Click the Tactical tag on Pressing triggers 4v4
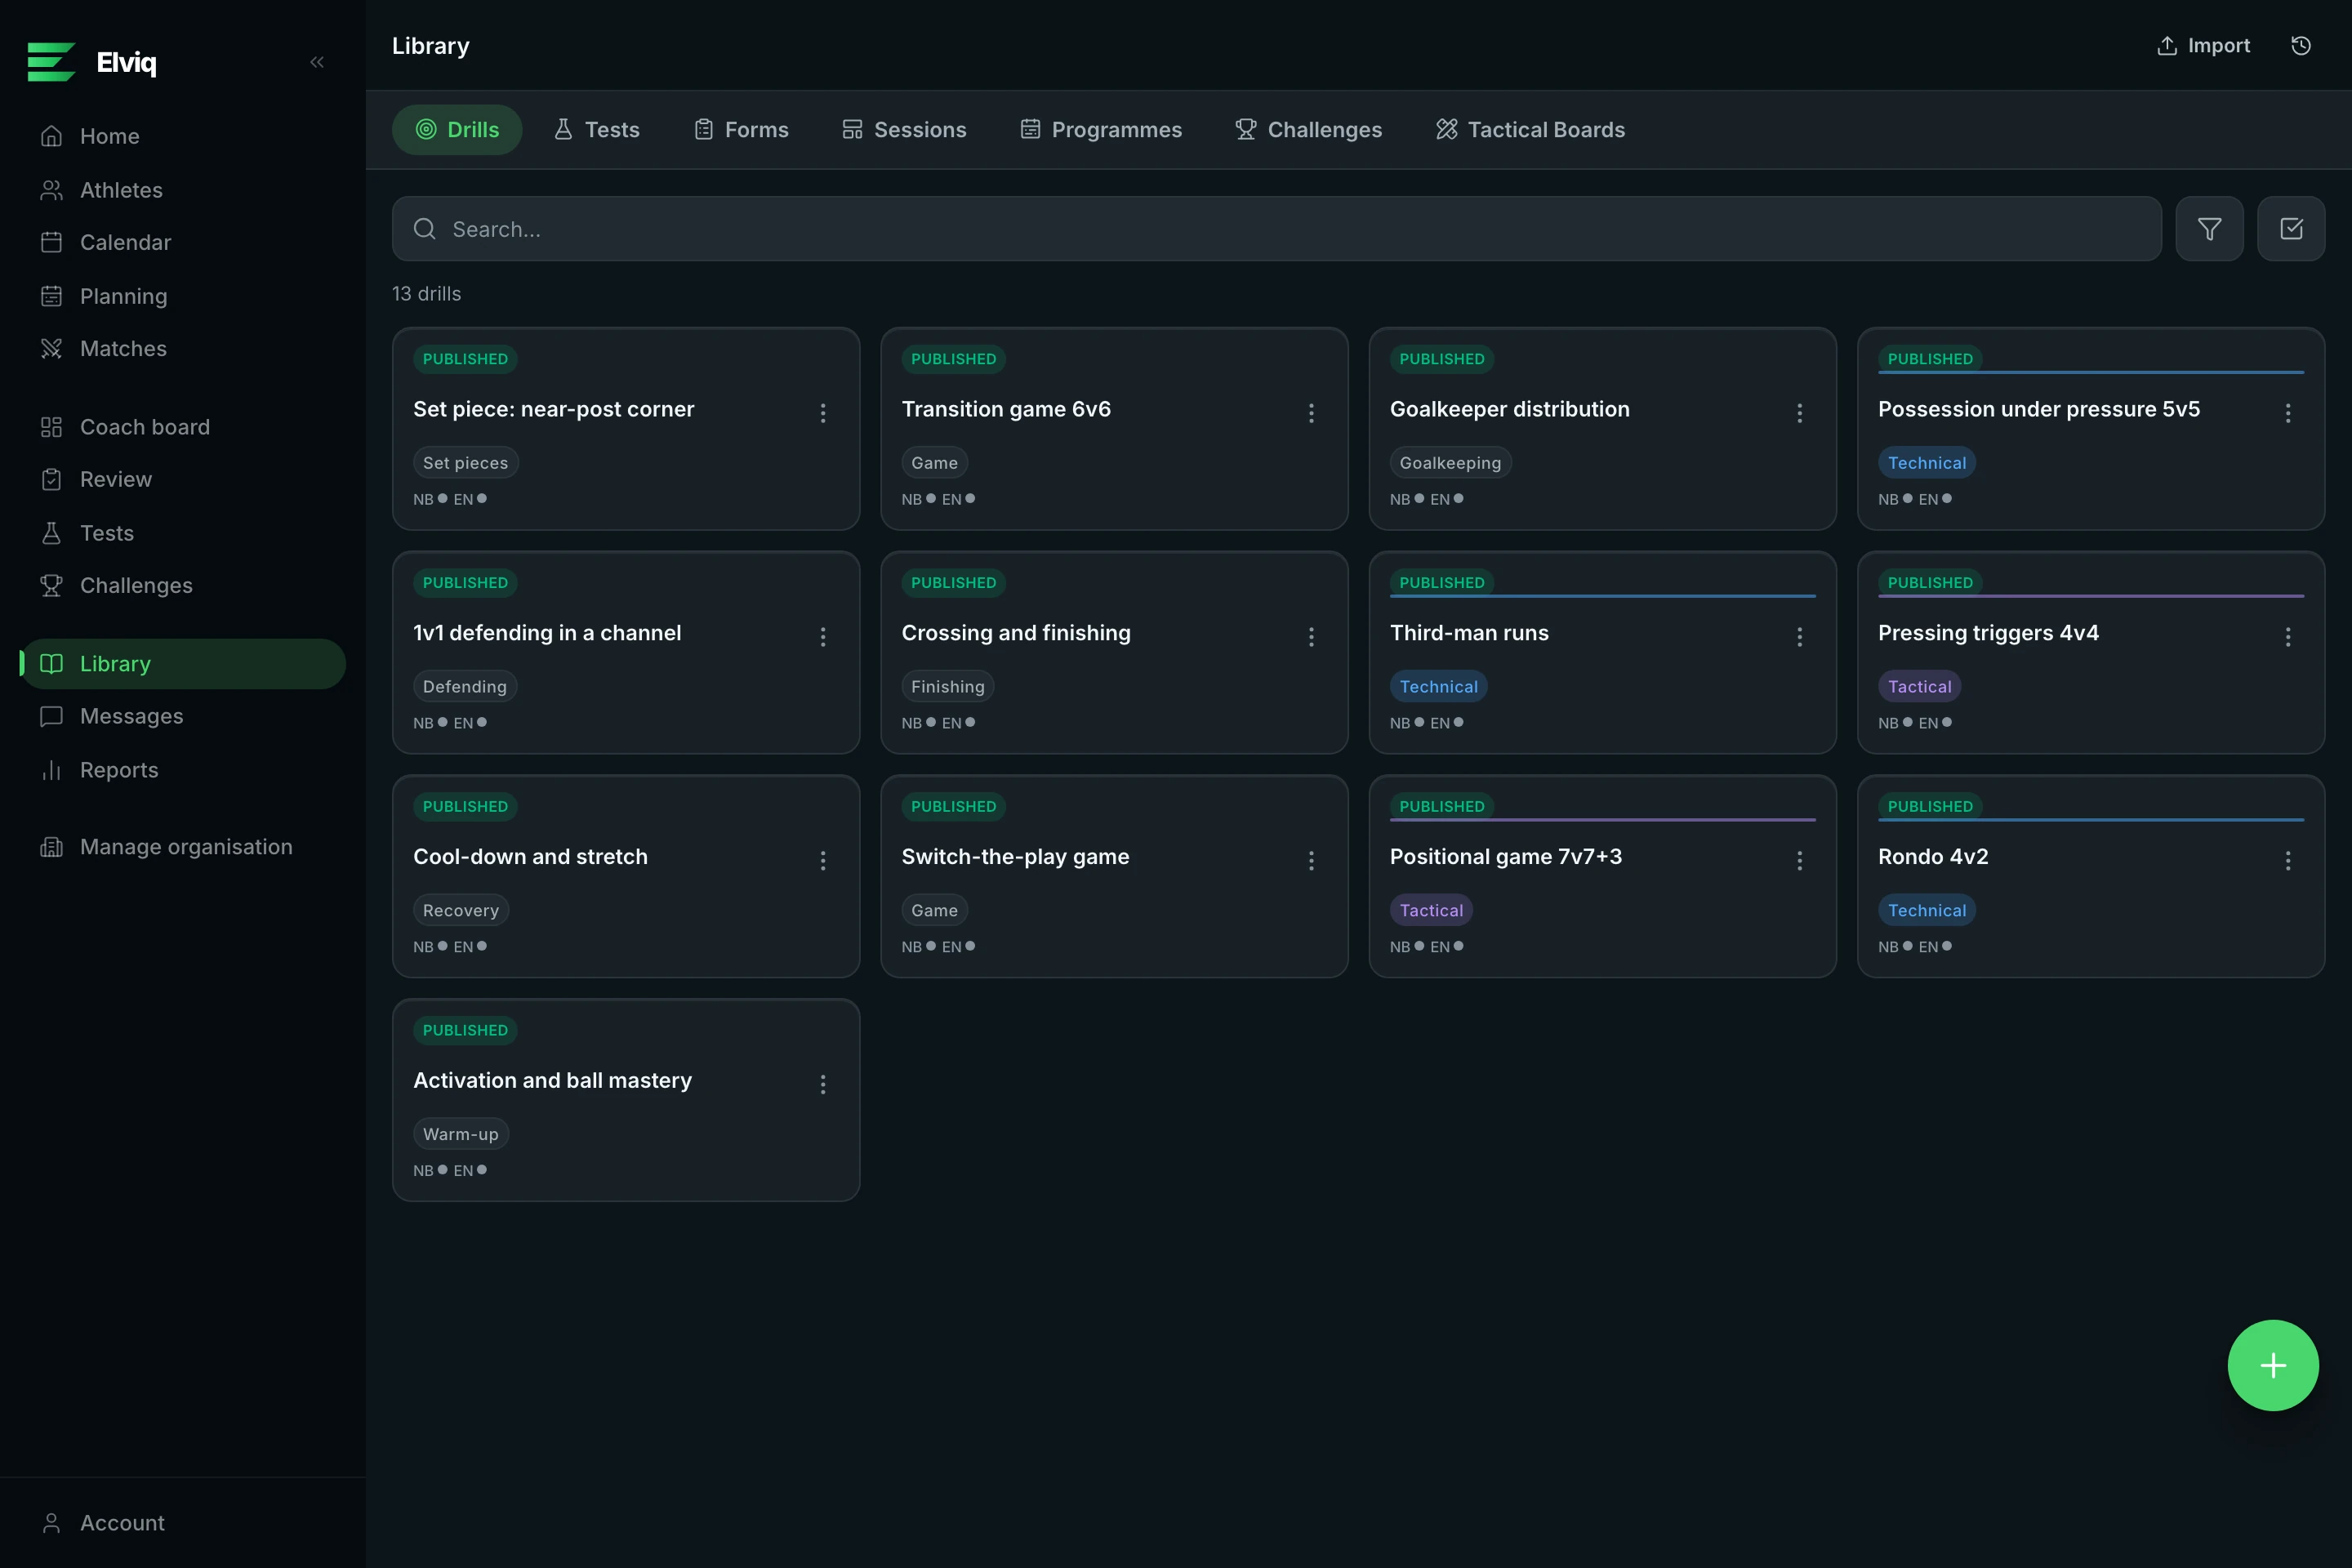The height and width of the screenshot is (1568, 2352). coord(1919,687)
